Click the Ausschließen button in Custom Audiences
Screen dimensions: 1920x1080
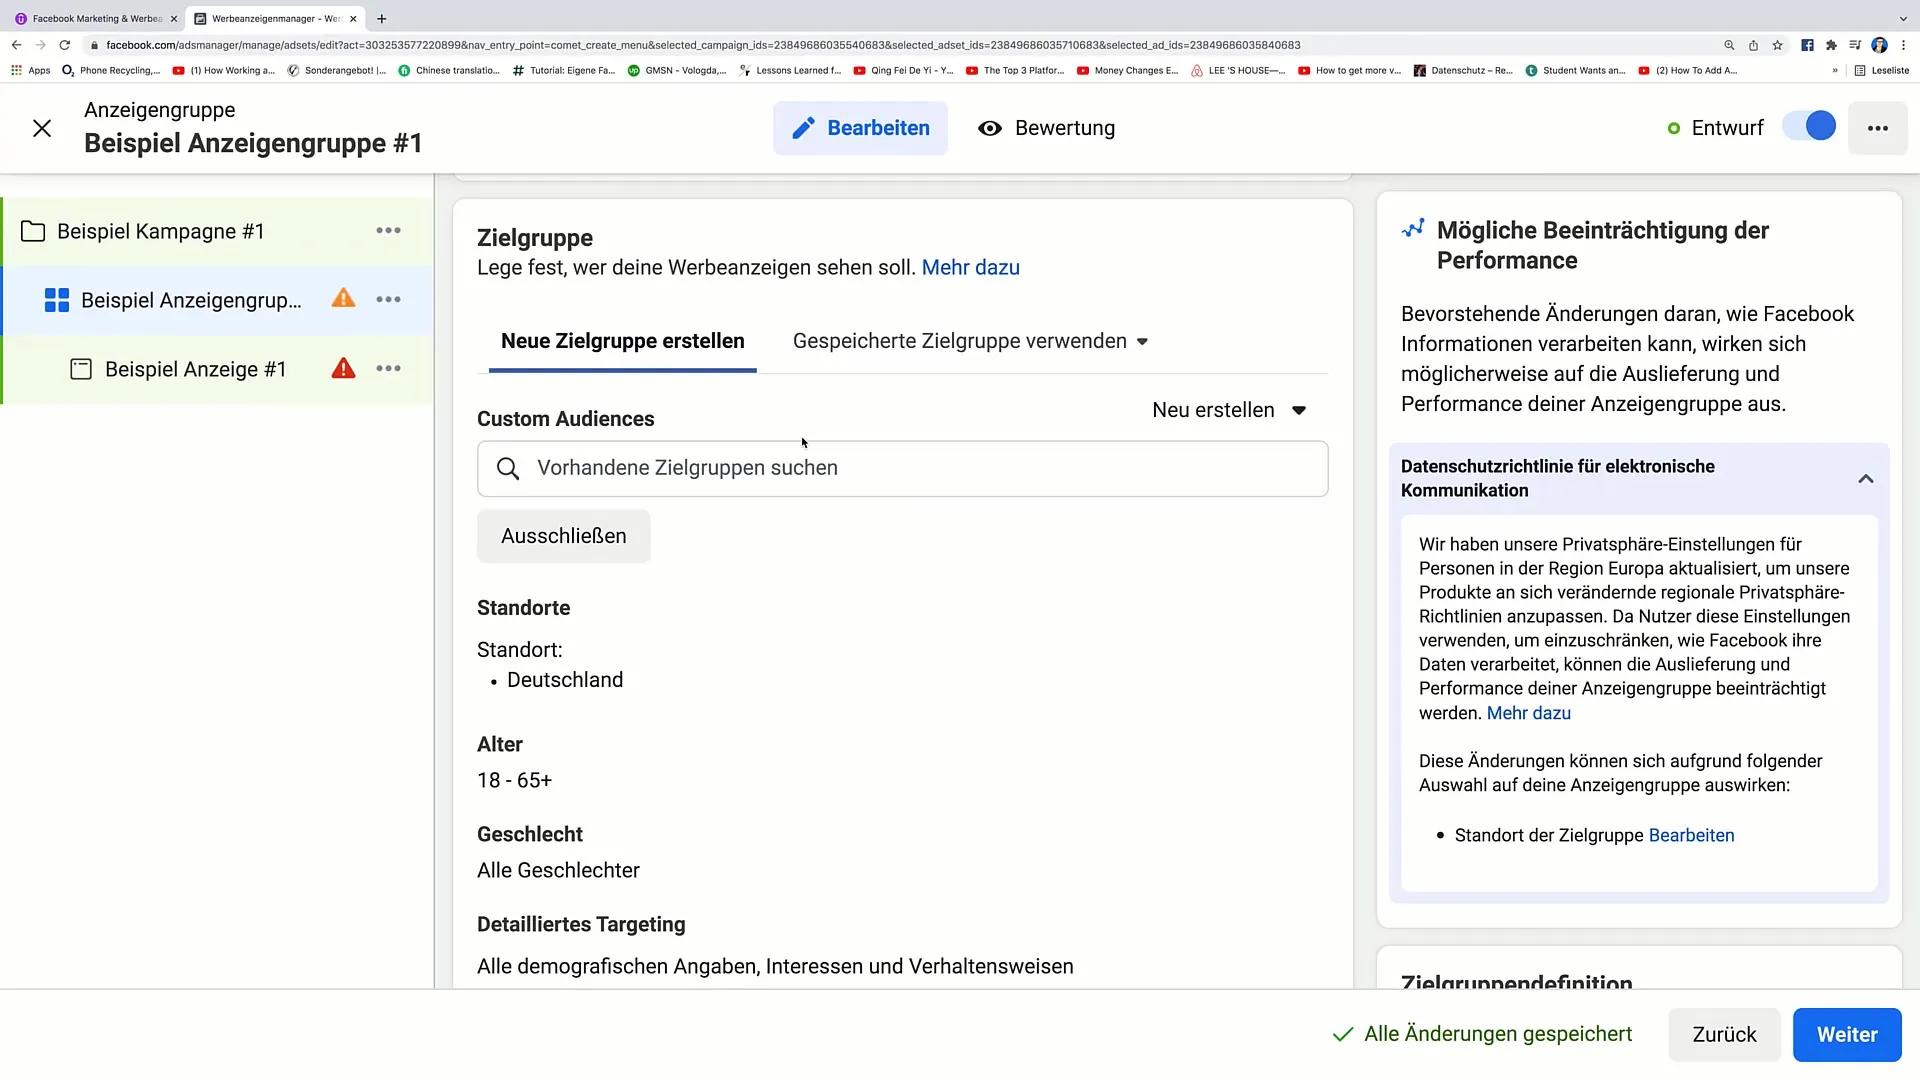click(x=564, y=535)
